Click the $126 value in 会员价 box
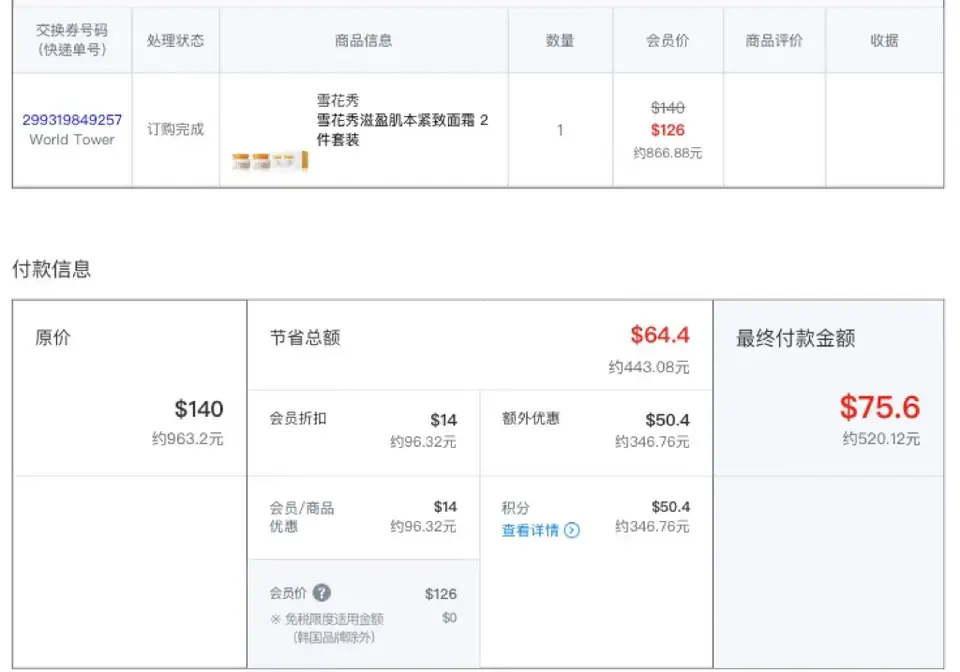Image resolution: width=960 pixels, height=672 pixels. click(441, 594)
